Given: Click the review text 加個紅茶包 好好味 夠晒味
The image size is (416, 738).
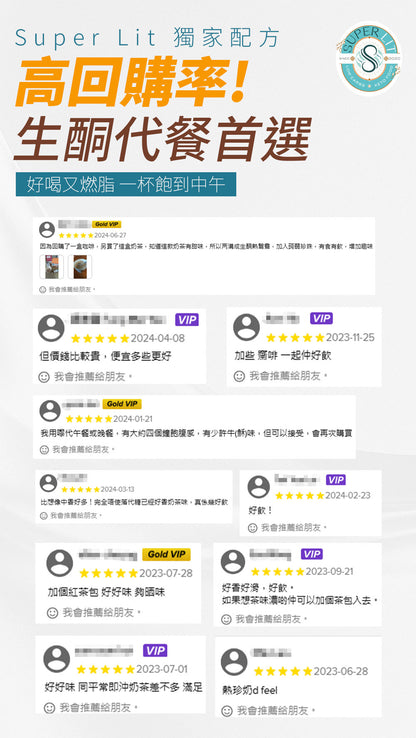Looking at the screenshot, I should tap(107, 592).
